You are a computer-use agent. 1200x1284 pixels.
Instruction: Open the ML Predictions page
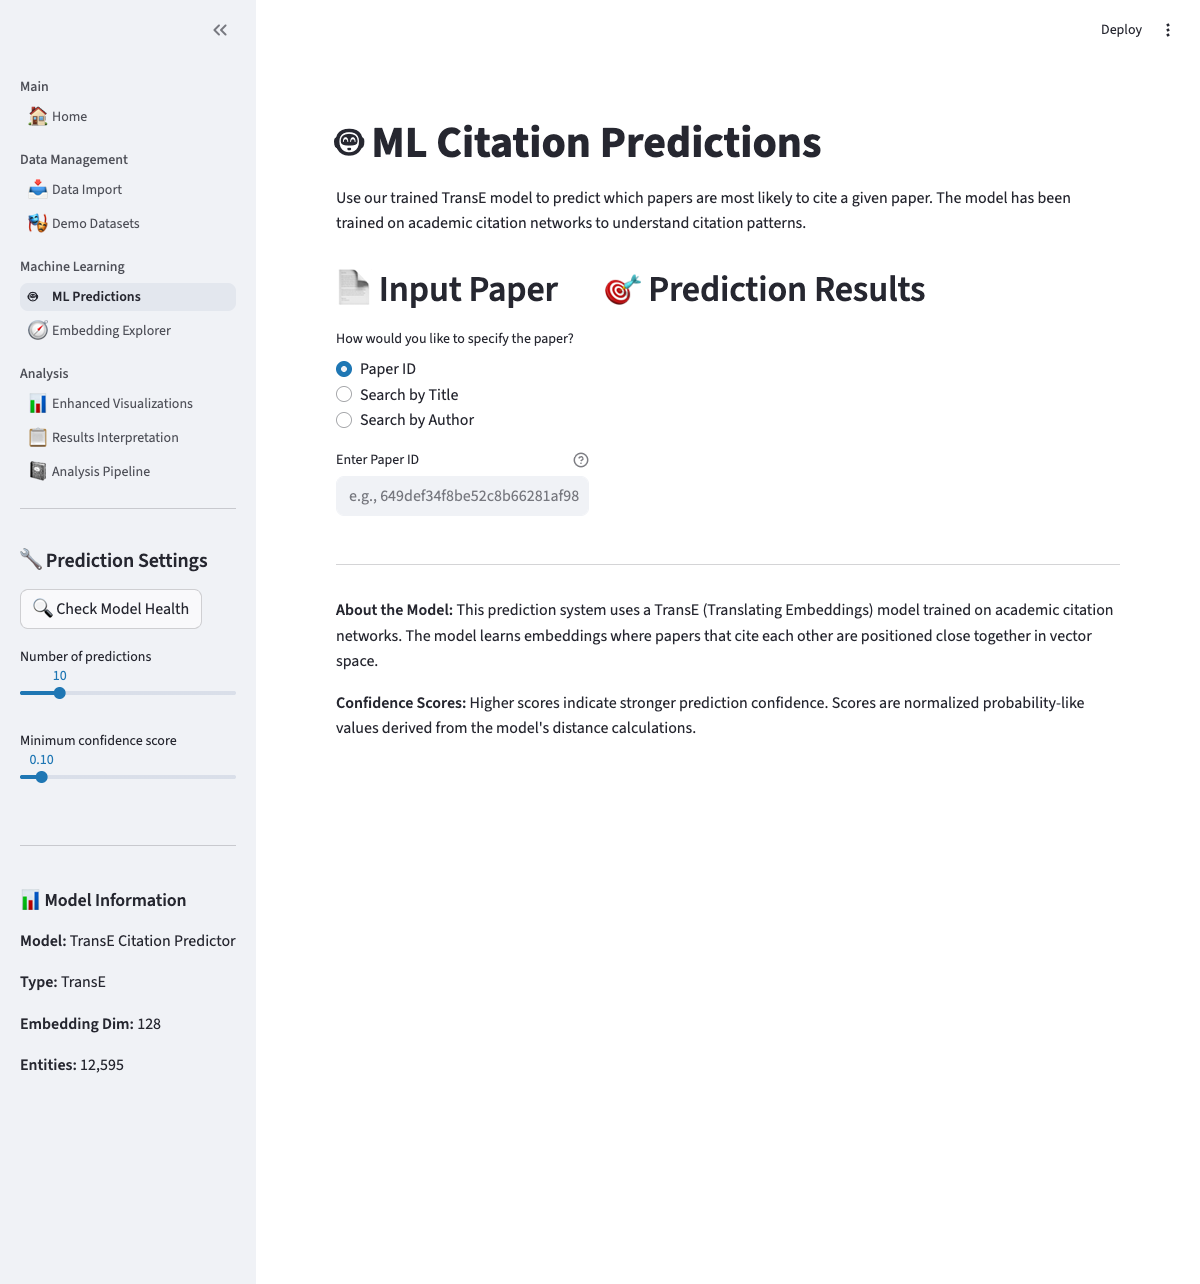pos(96,297)
